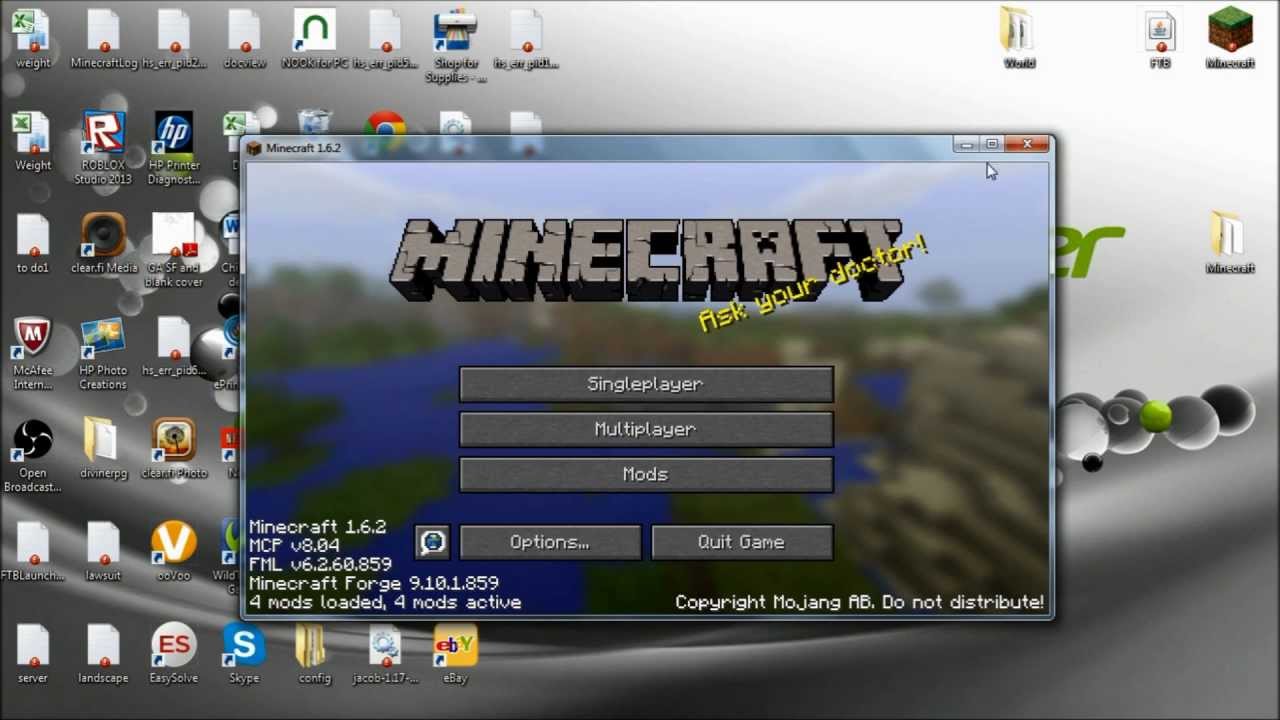This screenshot has width=1280, height=720.
Task: Close the Minecraft 1.6.2 window
Action: 1027,145
